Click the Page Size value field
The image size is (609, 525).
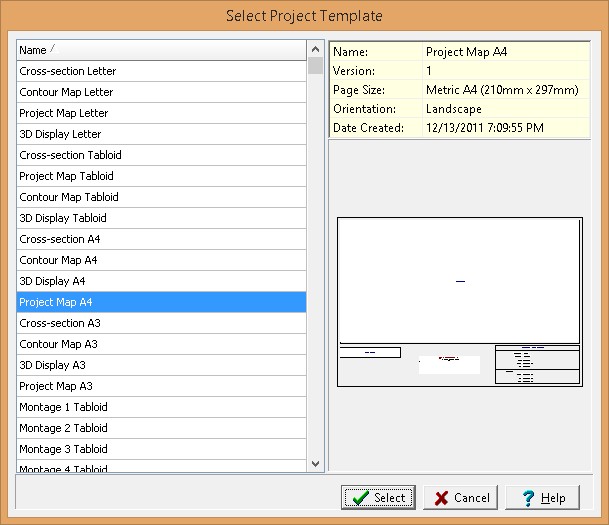tap(502, 90)
